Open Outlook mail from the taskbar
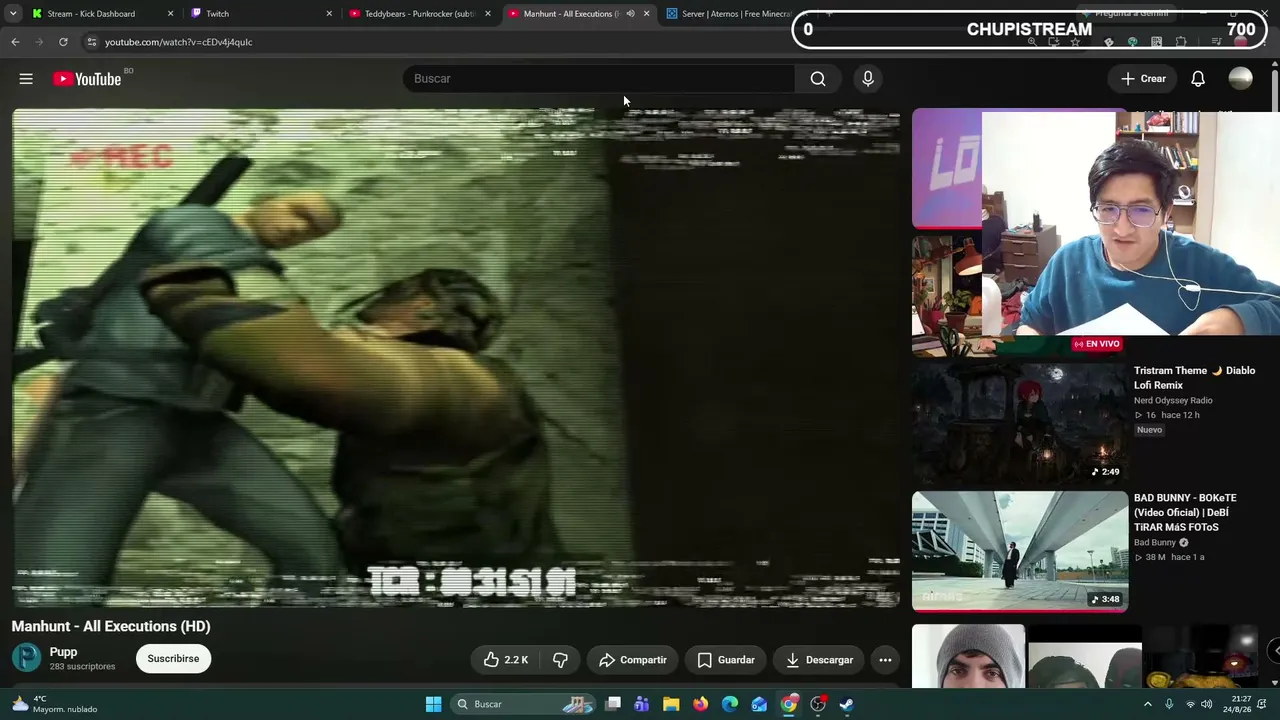This screenshot has height=720, width=1280. click(759, 704)
